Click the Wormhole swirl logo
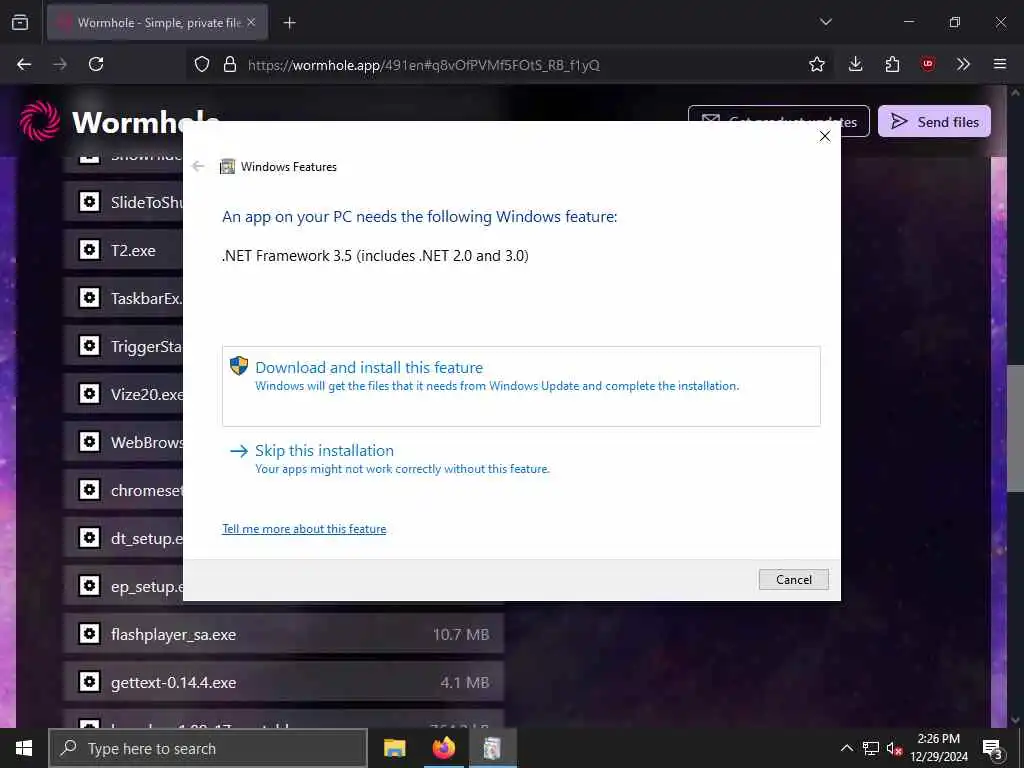Screen dimensions: 1024x768 tap(40, 121)
